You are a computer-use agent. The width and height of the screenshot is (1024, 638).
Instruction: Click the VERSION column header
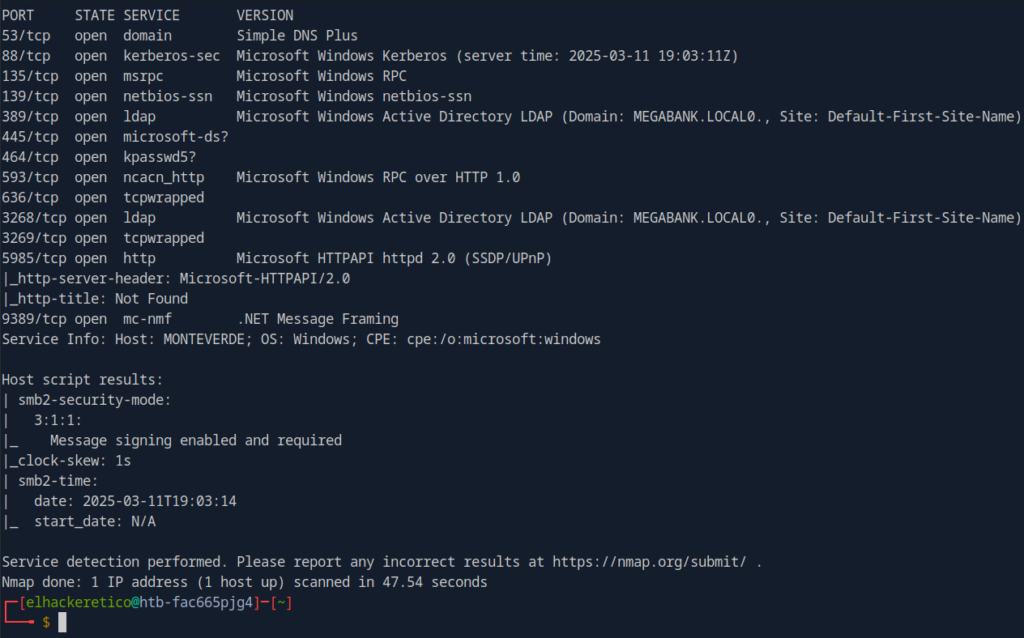(265, 15)
